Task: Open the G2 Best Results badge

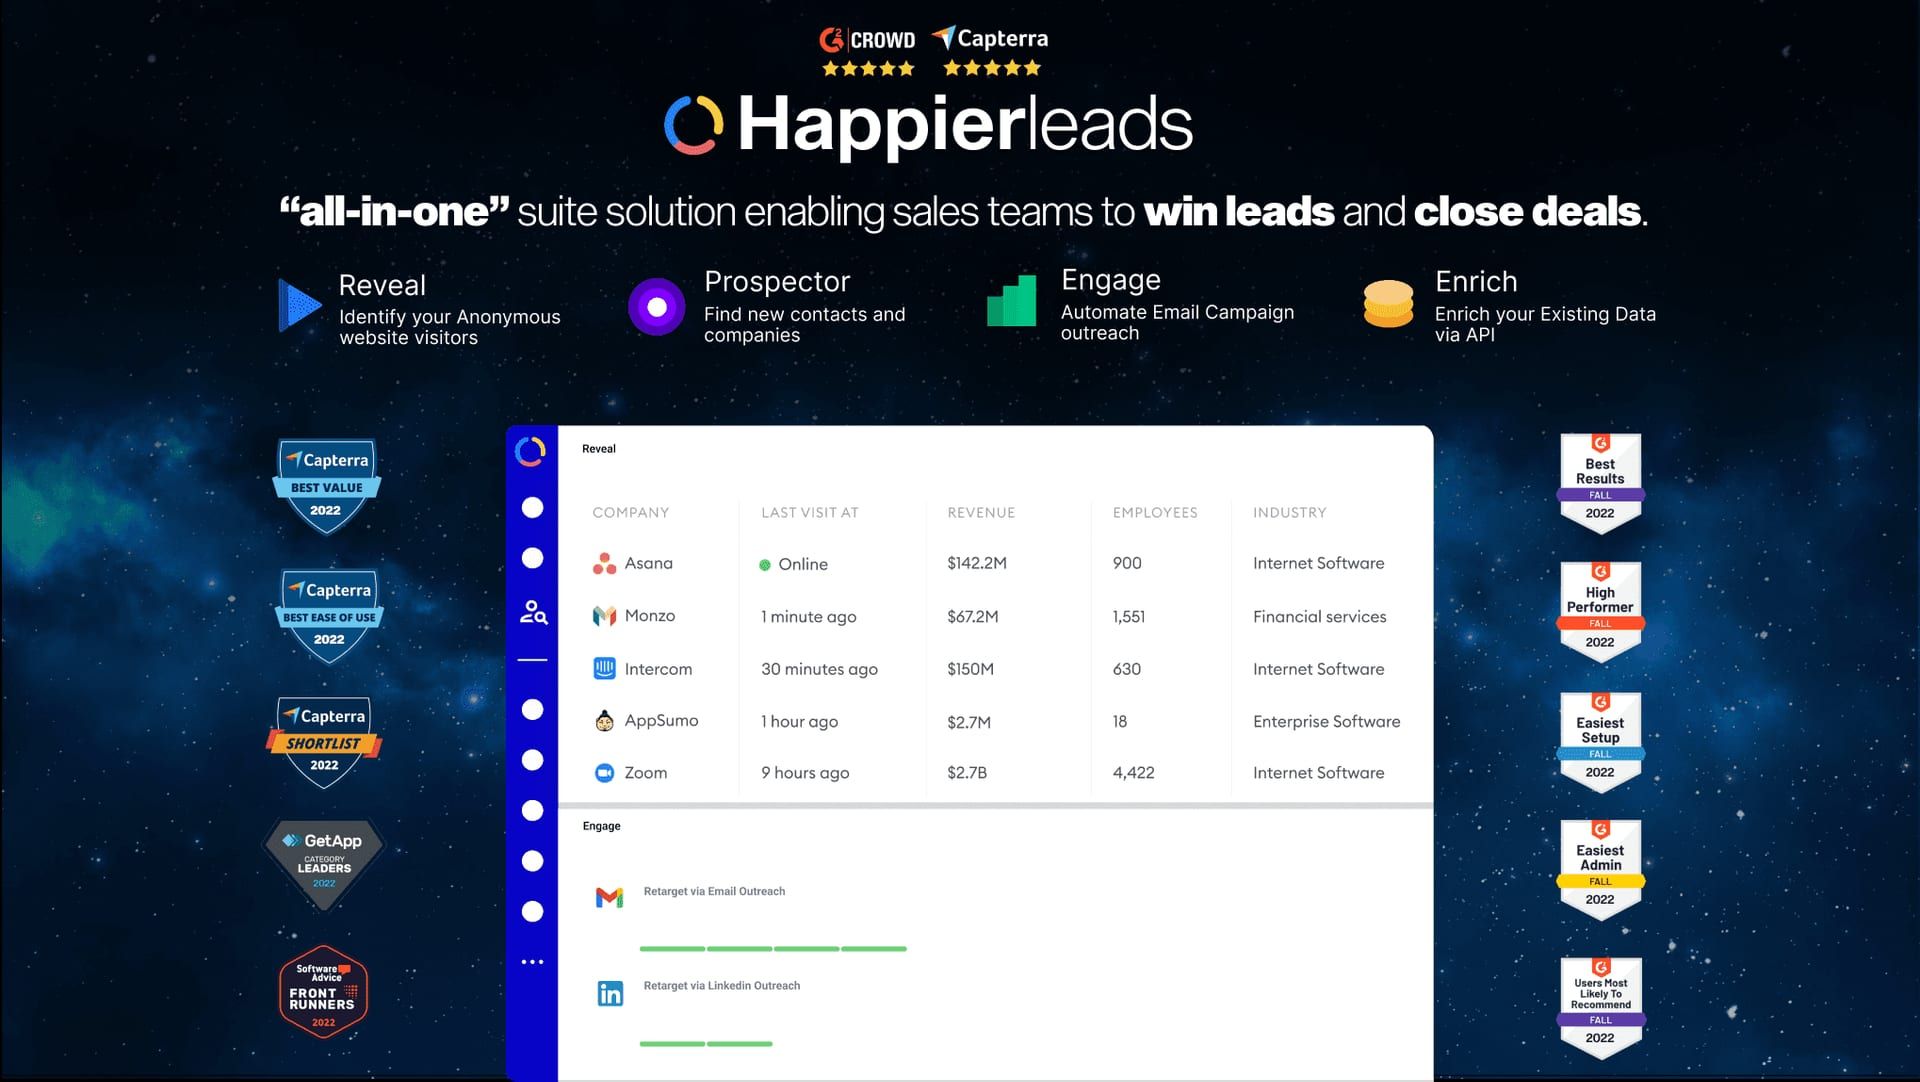Action: coord(1600,484)
